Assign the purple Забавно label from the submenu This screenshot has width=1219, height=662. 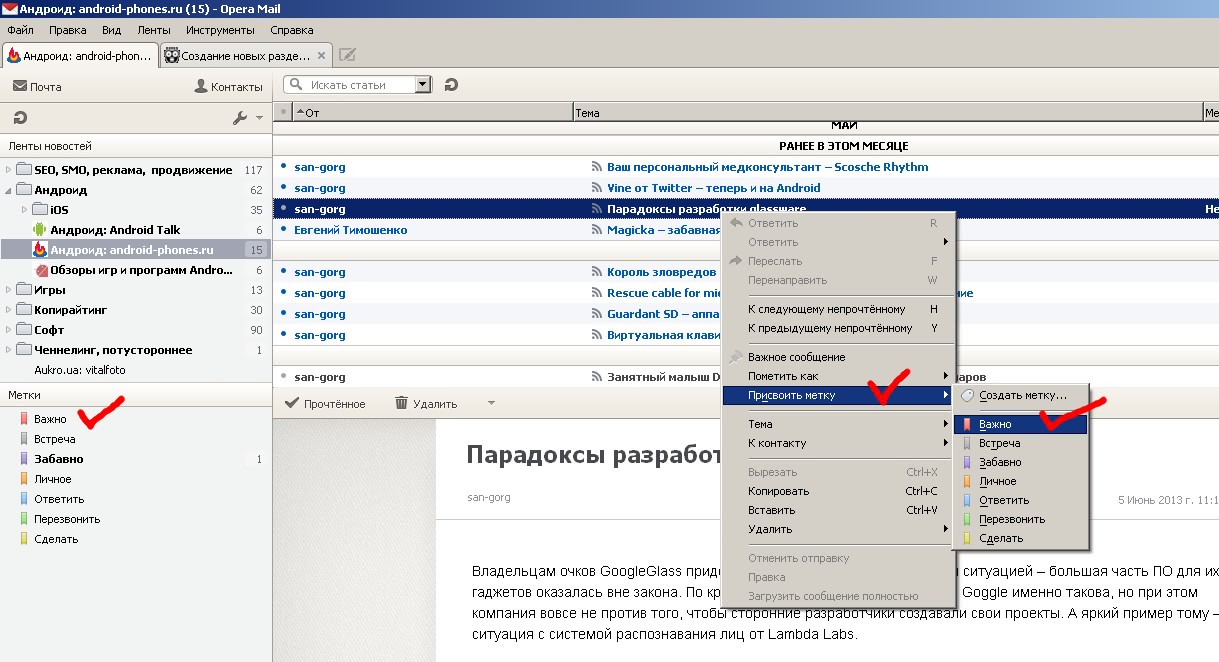[x=1020, y=462]
